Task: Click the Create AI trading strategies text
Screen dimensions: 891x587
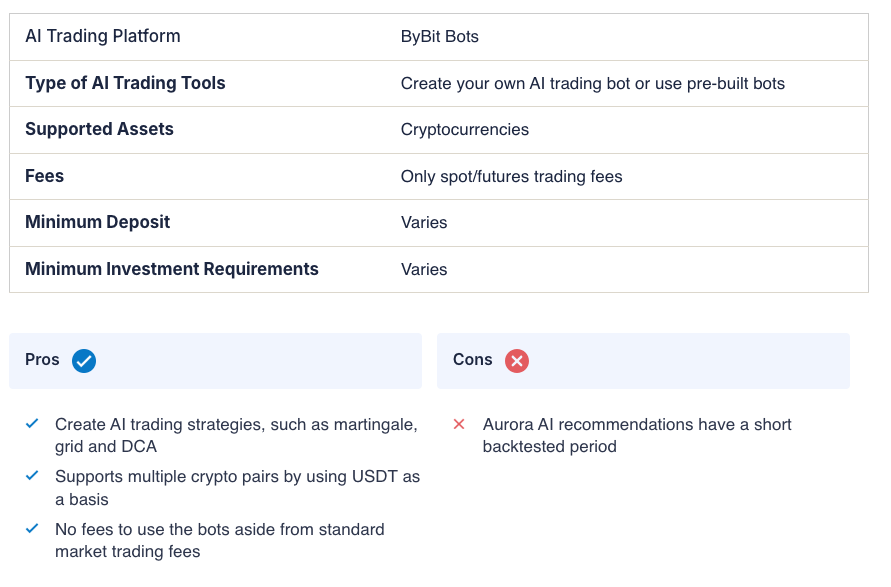Action: tap(235, 435)
